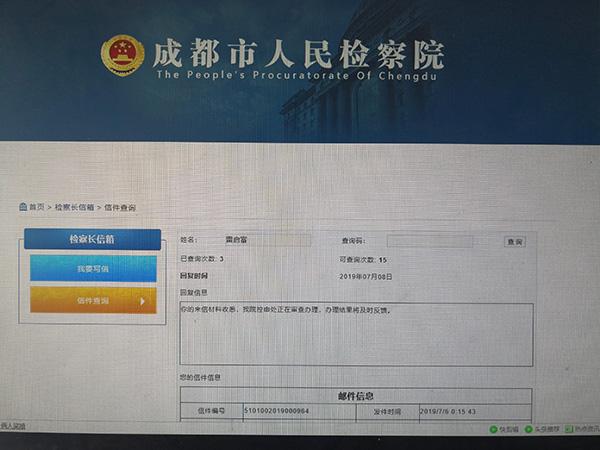Click the 已查询次数 value 3
Screen dimensions: 600x450
coord(222,259)
